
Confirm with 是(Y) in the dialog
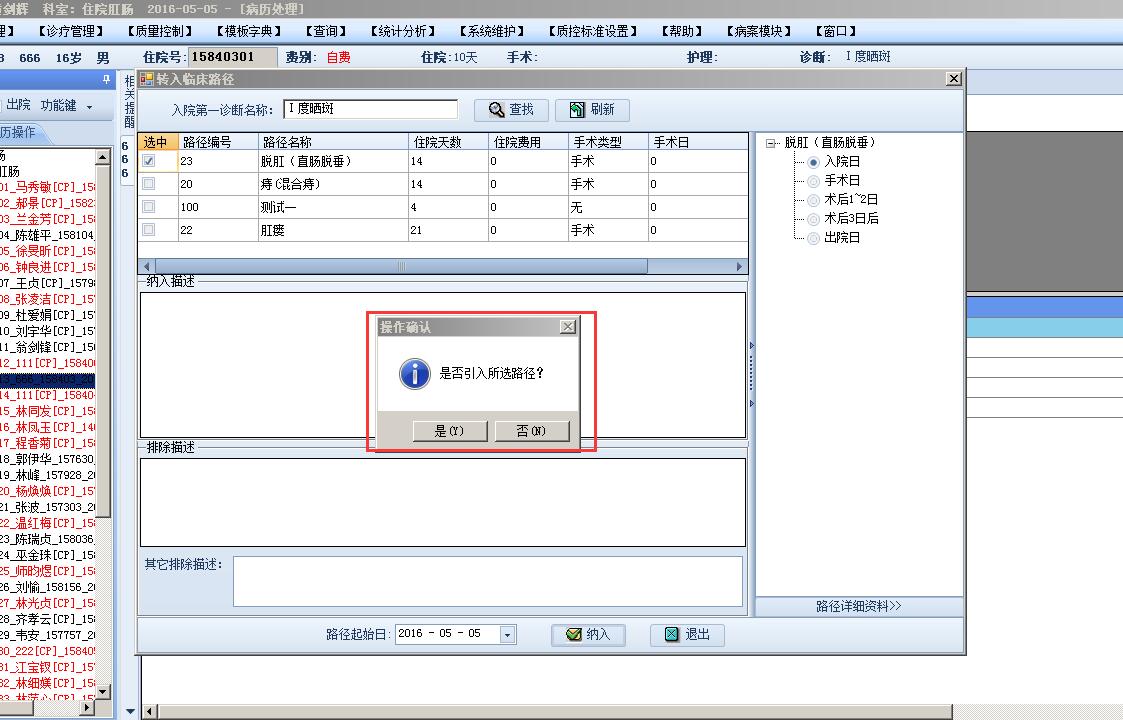pos(450,431)
